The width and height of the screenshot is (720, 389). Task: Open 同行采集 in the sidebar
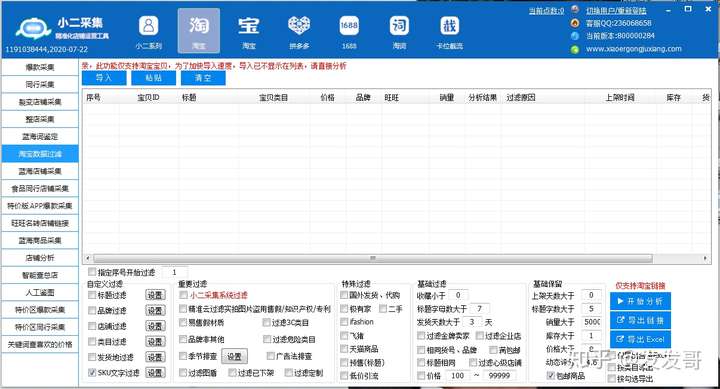click(x=40, y=85)
